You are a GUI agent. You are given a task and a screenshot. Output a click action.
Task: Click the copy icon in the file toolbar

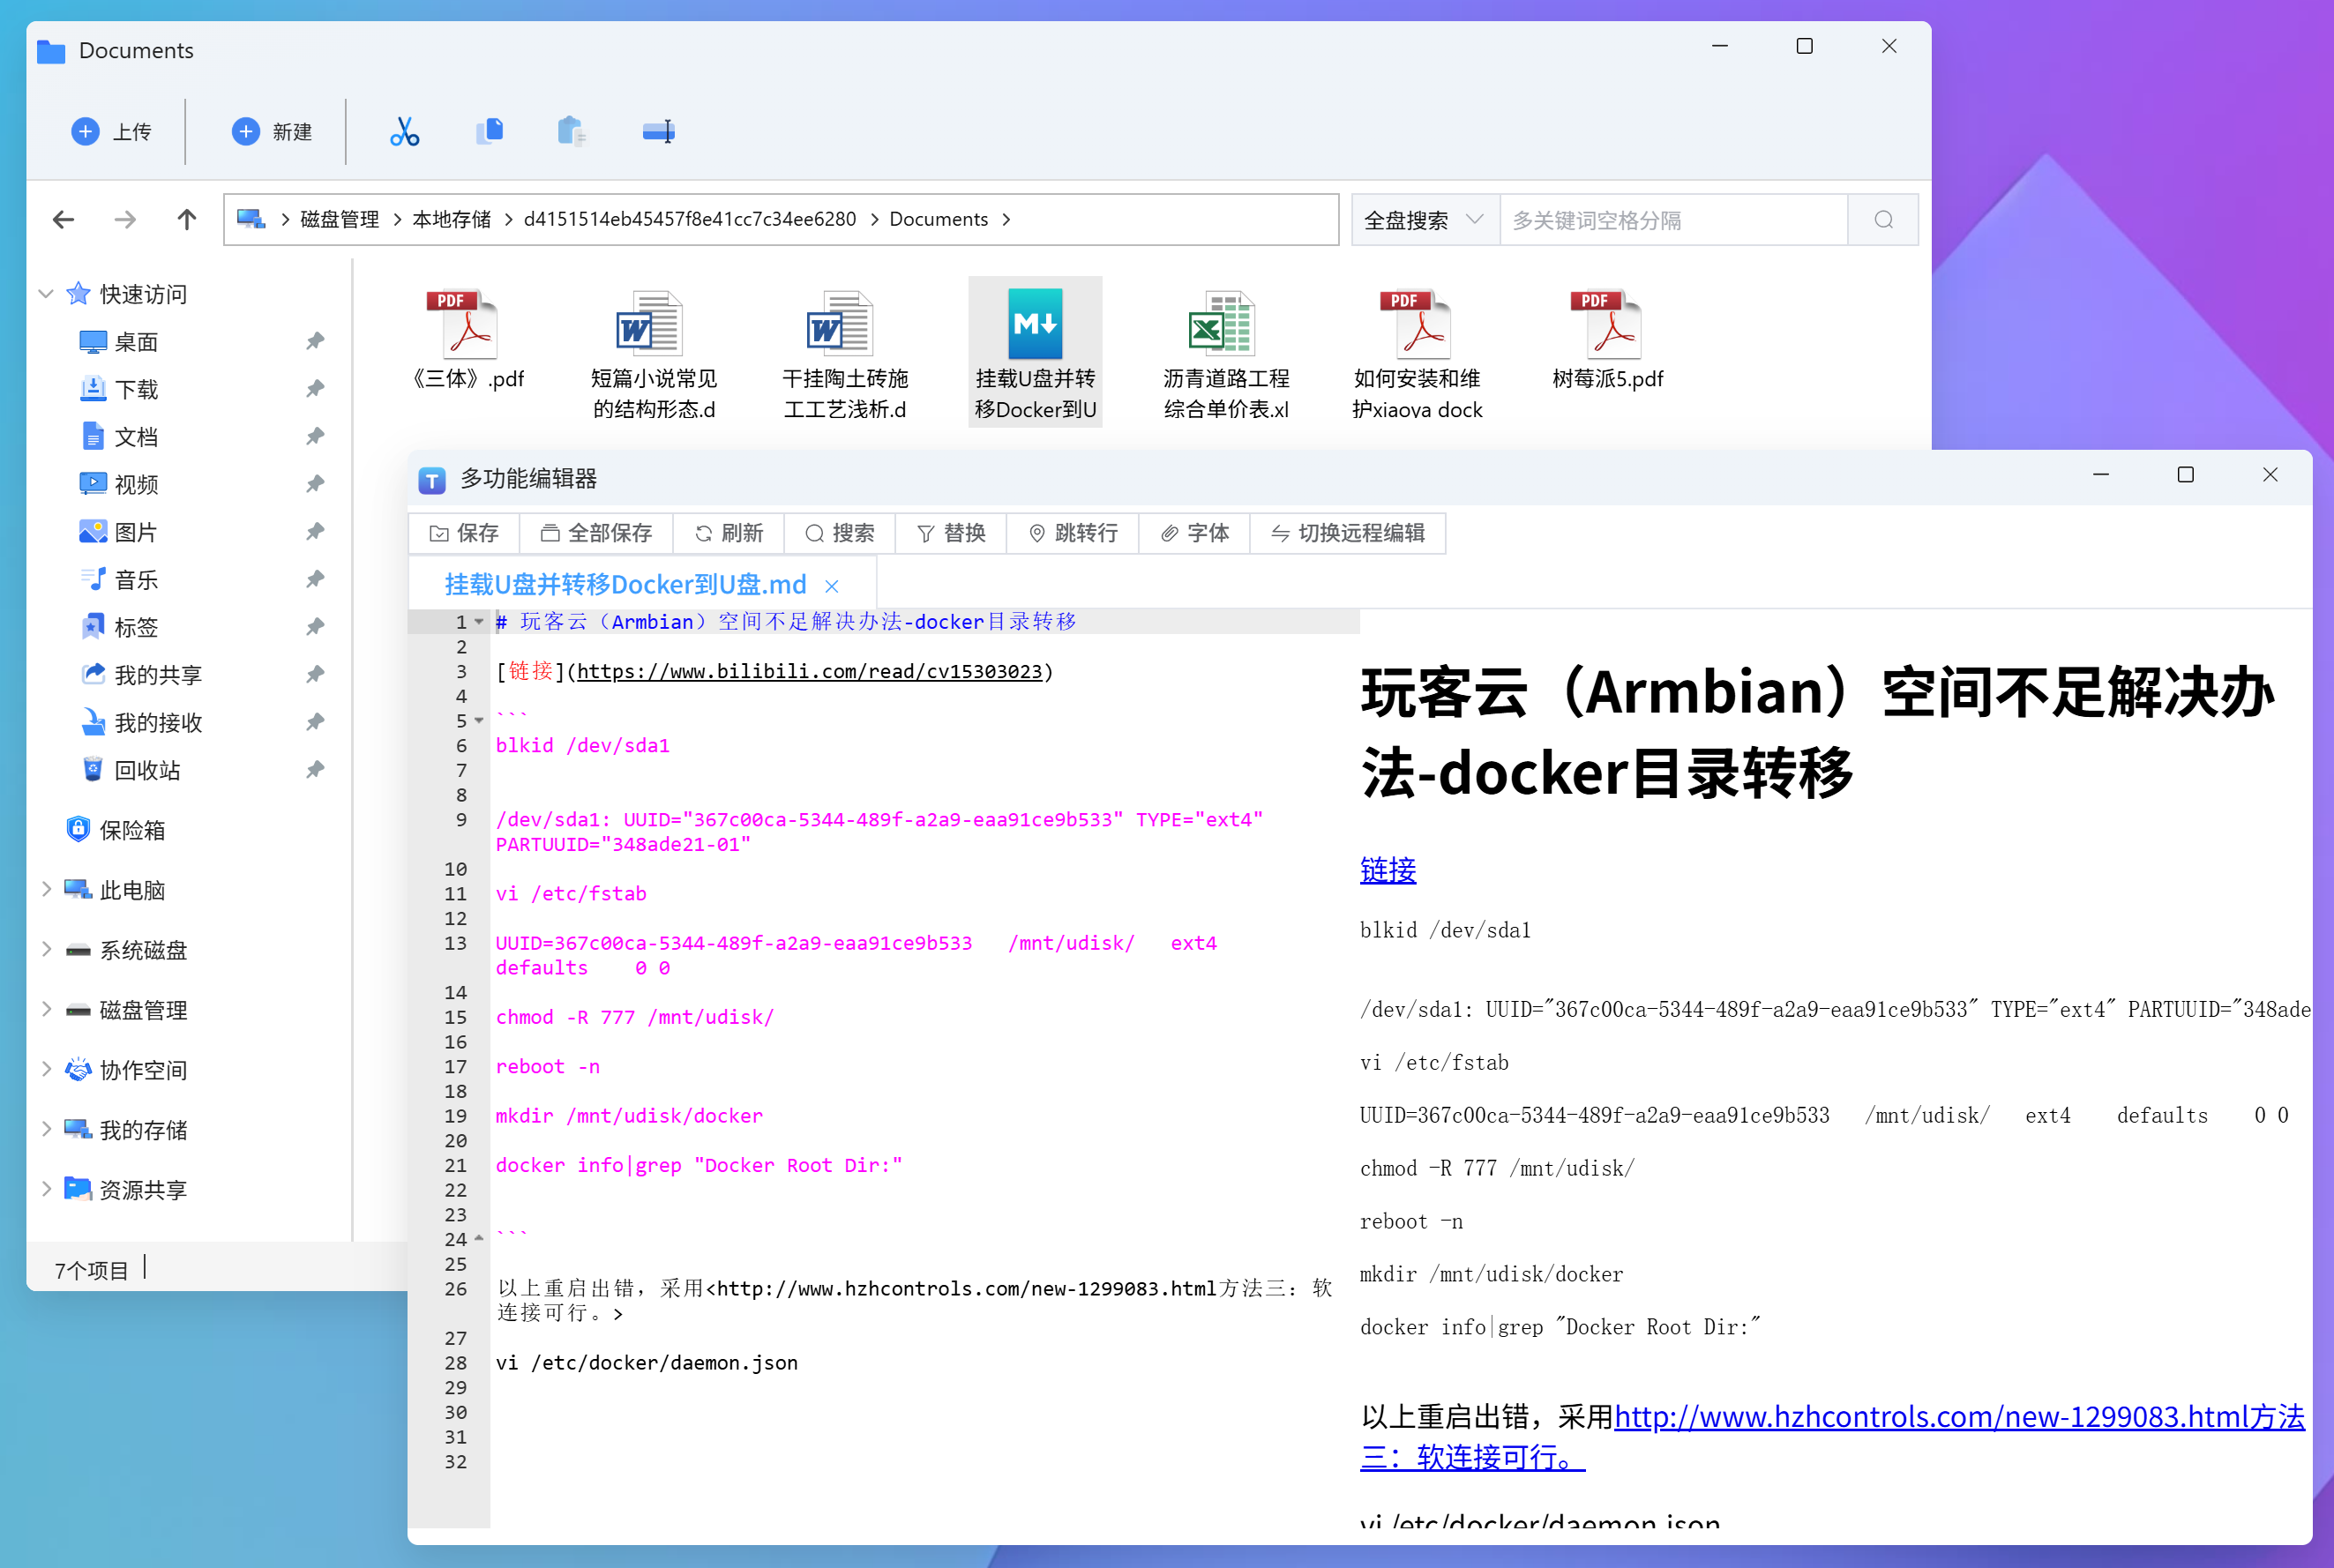pos(489,131)
